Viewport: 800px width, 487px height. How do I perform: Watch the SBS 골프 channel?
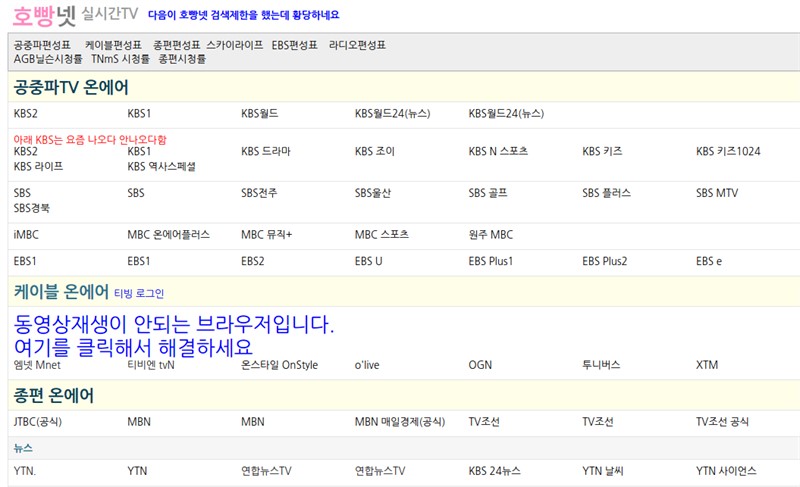[488, 193]
